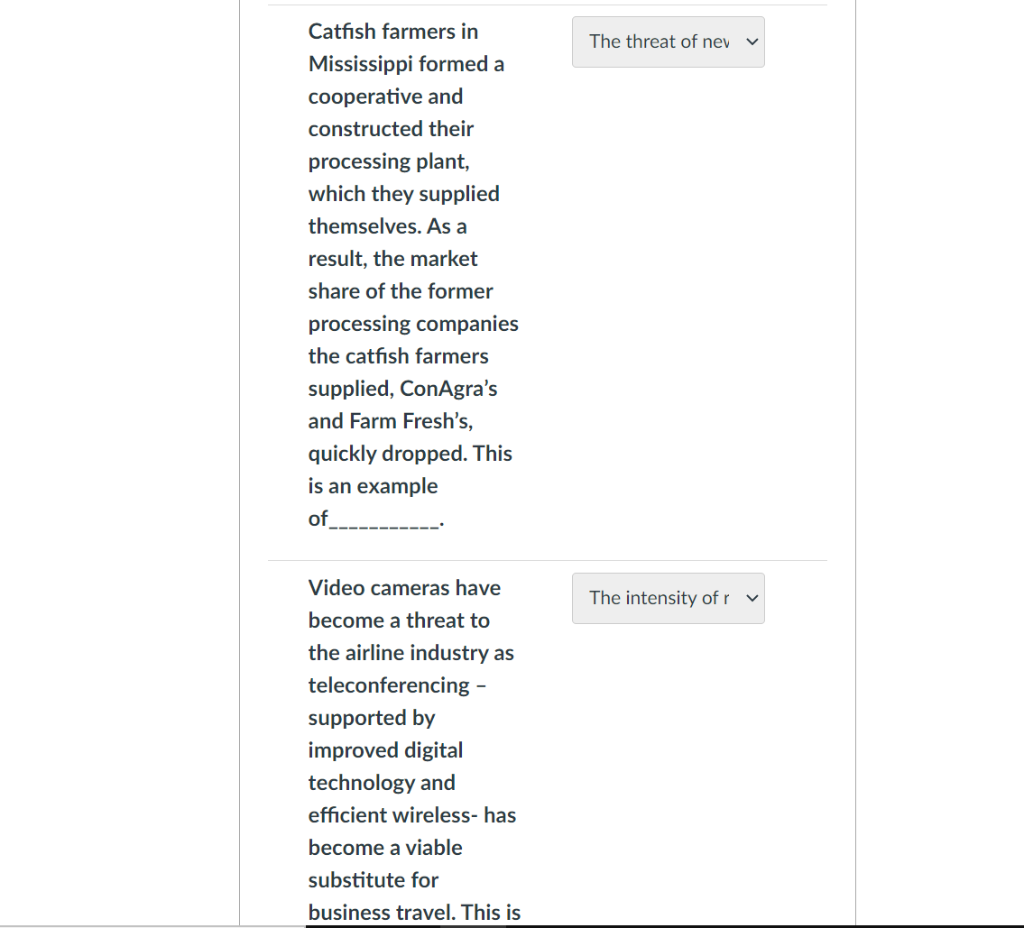Viewport: 1024px width, 928px height.
Task: Click 'Mississippi' in the first question
Action: [x=362, y=64]
